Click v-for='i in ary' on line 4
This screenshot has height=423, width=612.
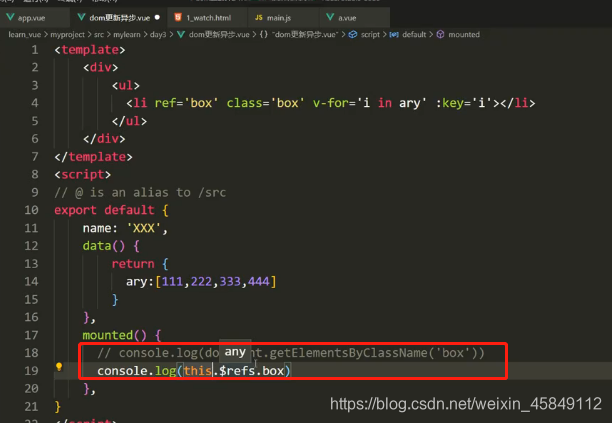click(370, 103)
